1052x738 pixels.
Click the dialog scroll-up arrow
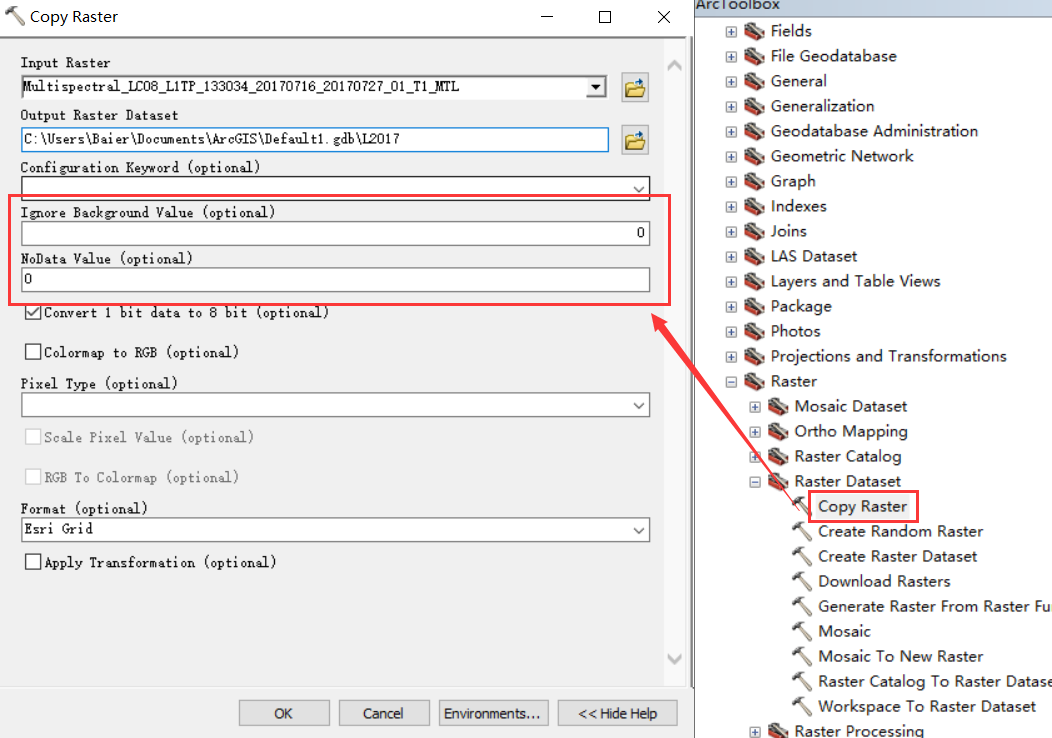point(675,65)
